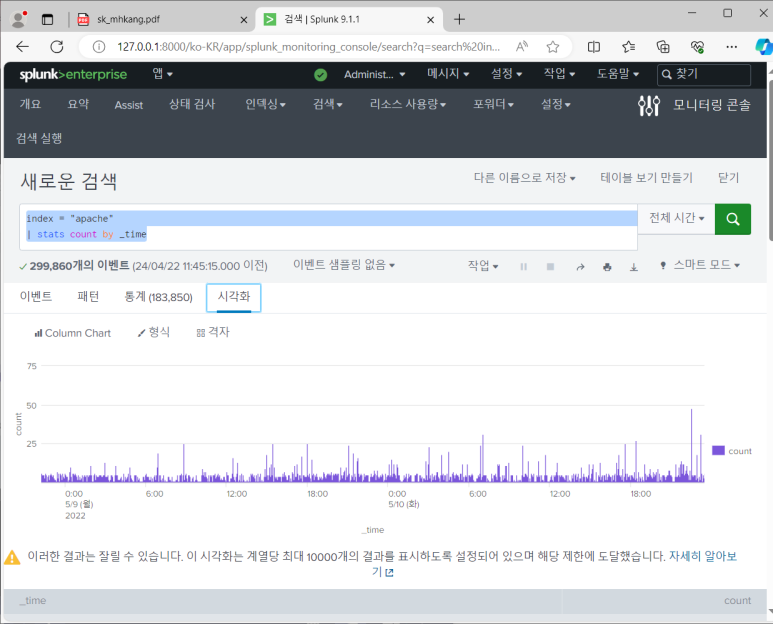Image resolution: width=773 pixels, height=624 pixels.
Task: Switch to the 이벤트 tab
Action: click(x=35, y=297)
